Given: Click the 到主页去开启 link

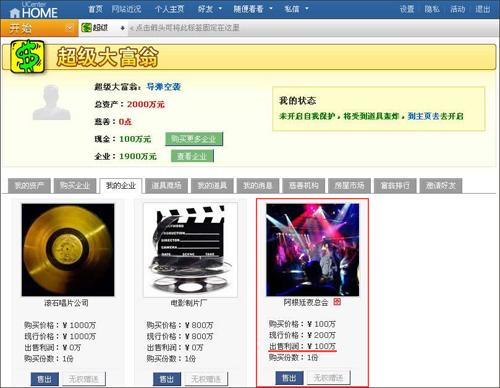Looking at the screenshot, I should [436, 116].
